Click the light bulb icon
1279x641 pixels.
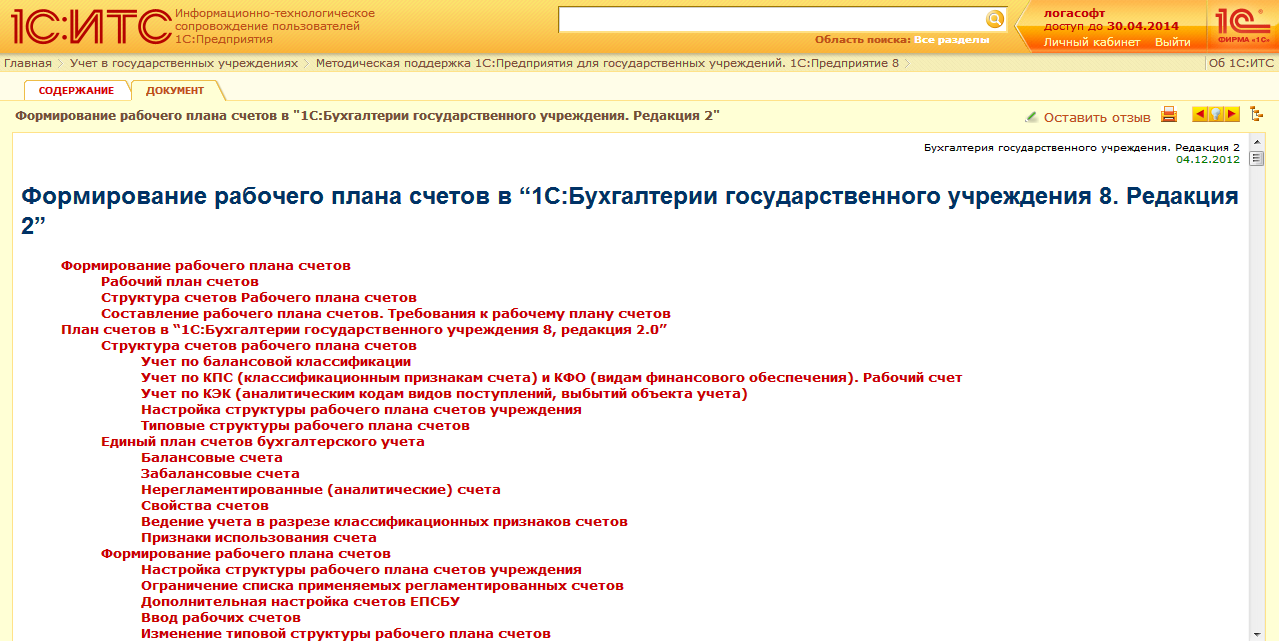(x=1216, y=115)
